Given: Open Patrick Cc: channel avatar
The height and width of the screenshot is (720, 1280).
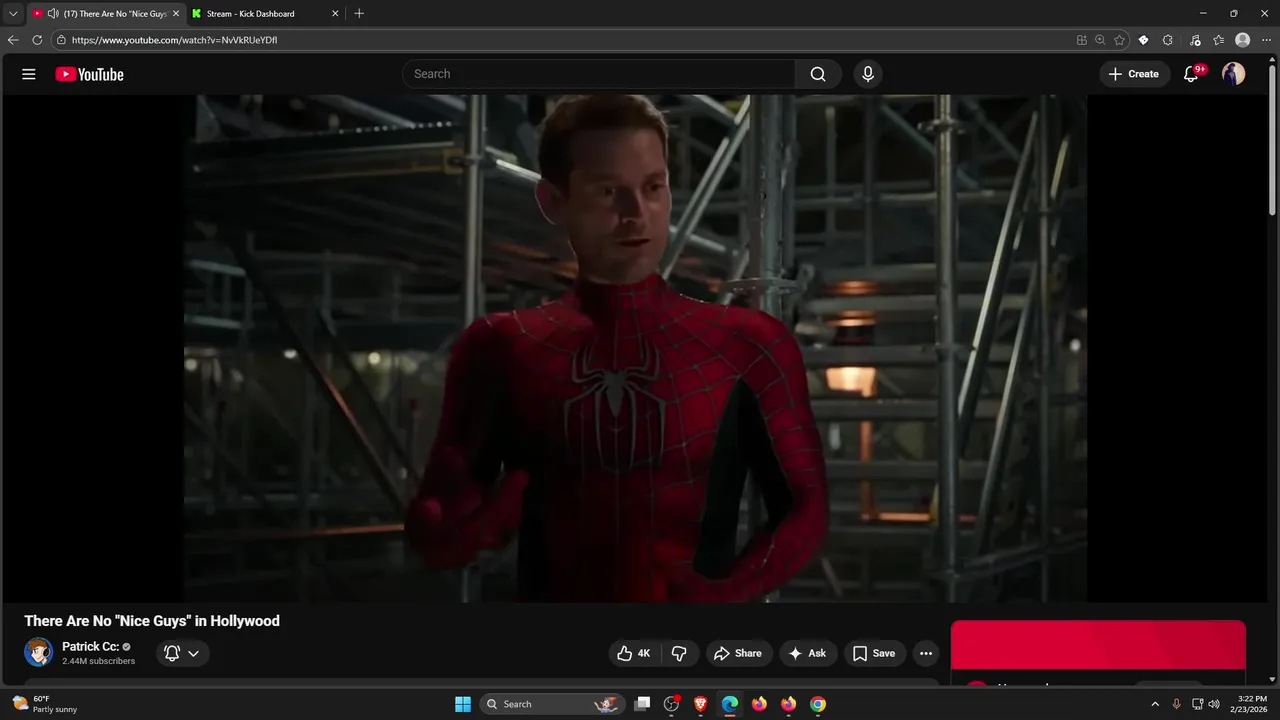Looking at the screenshot, I should (38, 653).
